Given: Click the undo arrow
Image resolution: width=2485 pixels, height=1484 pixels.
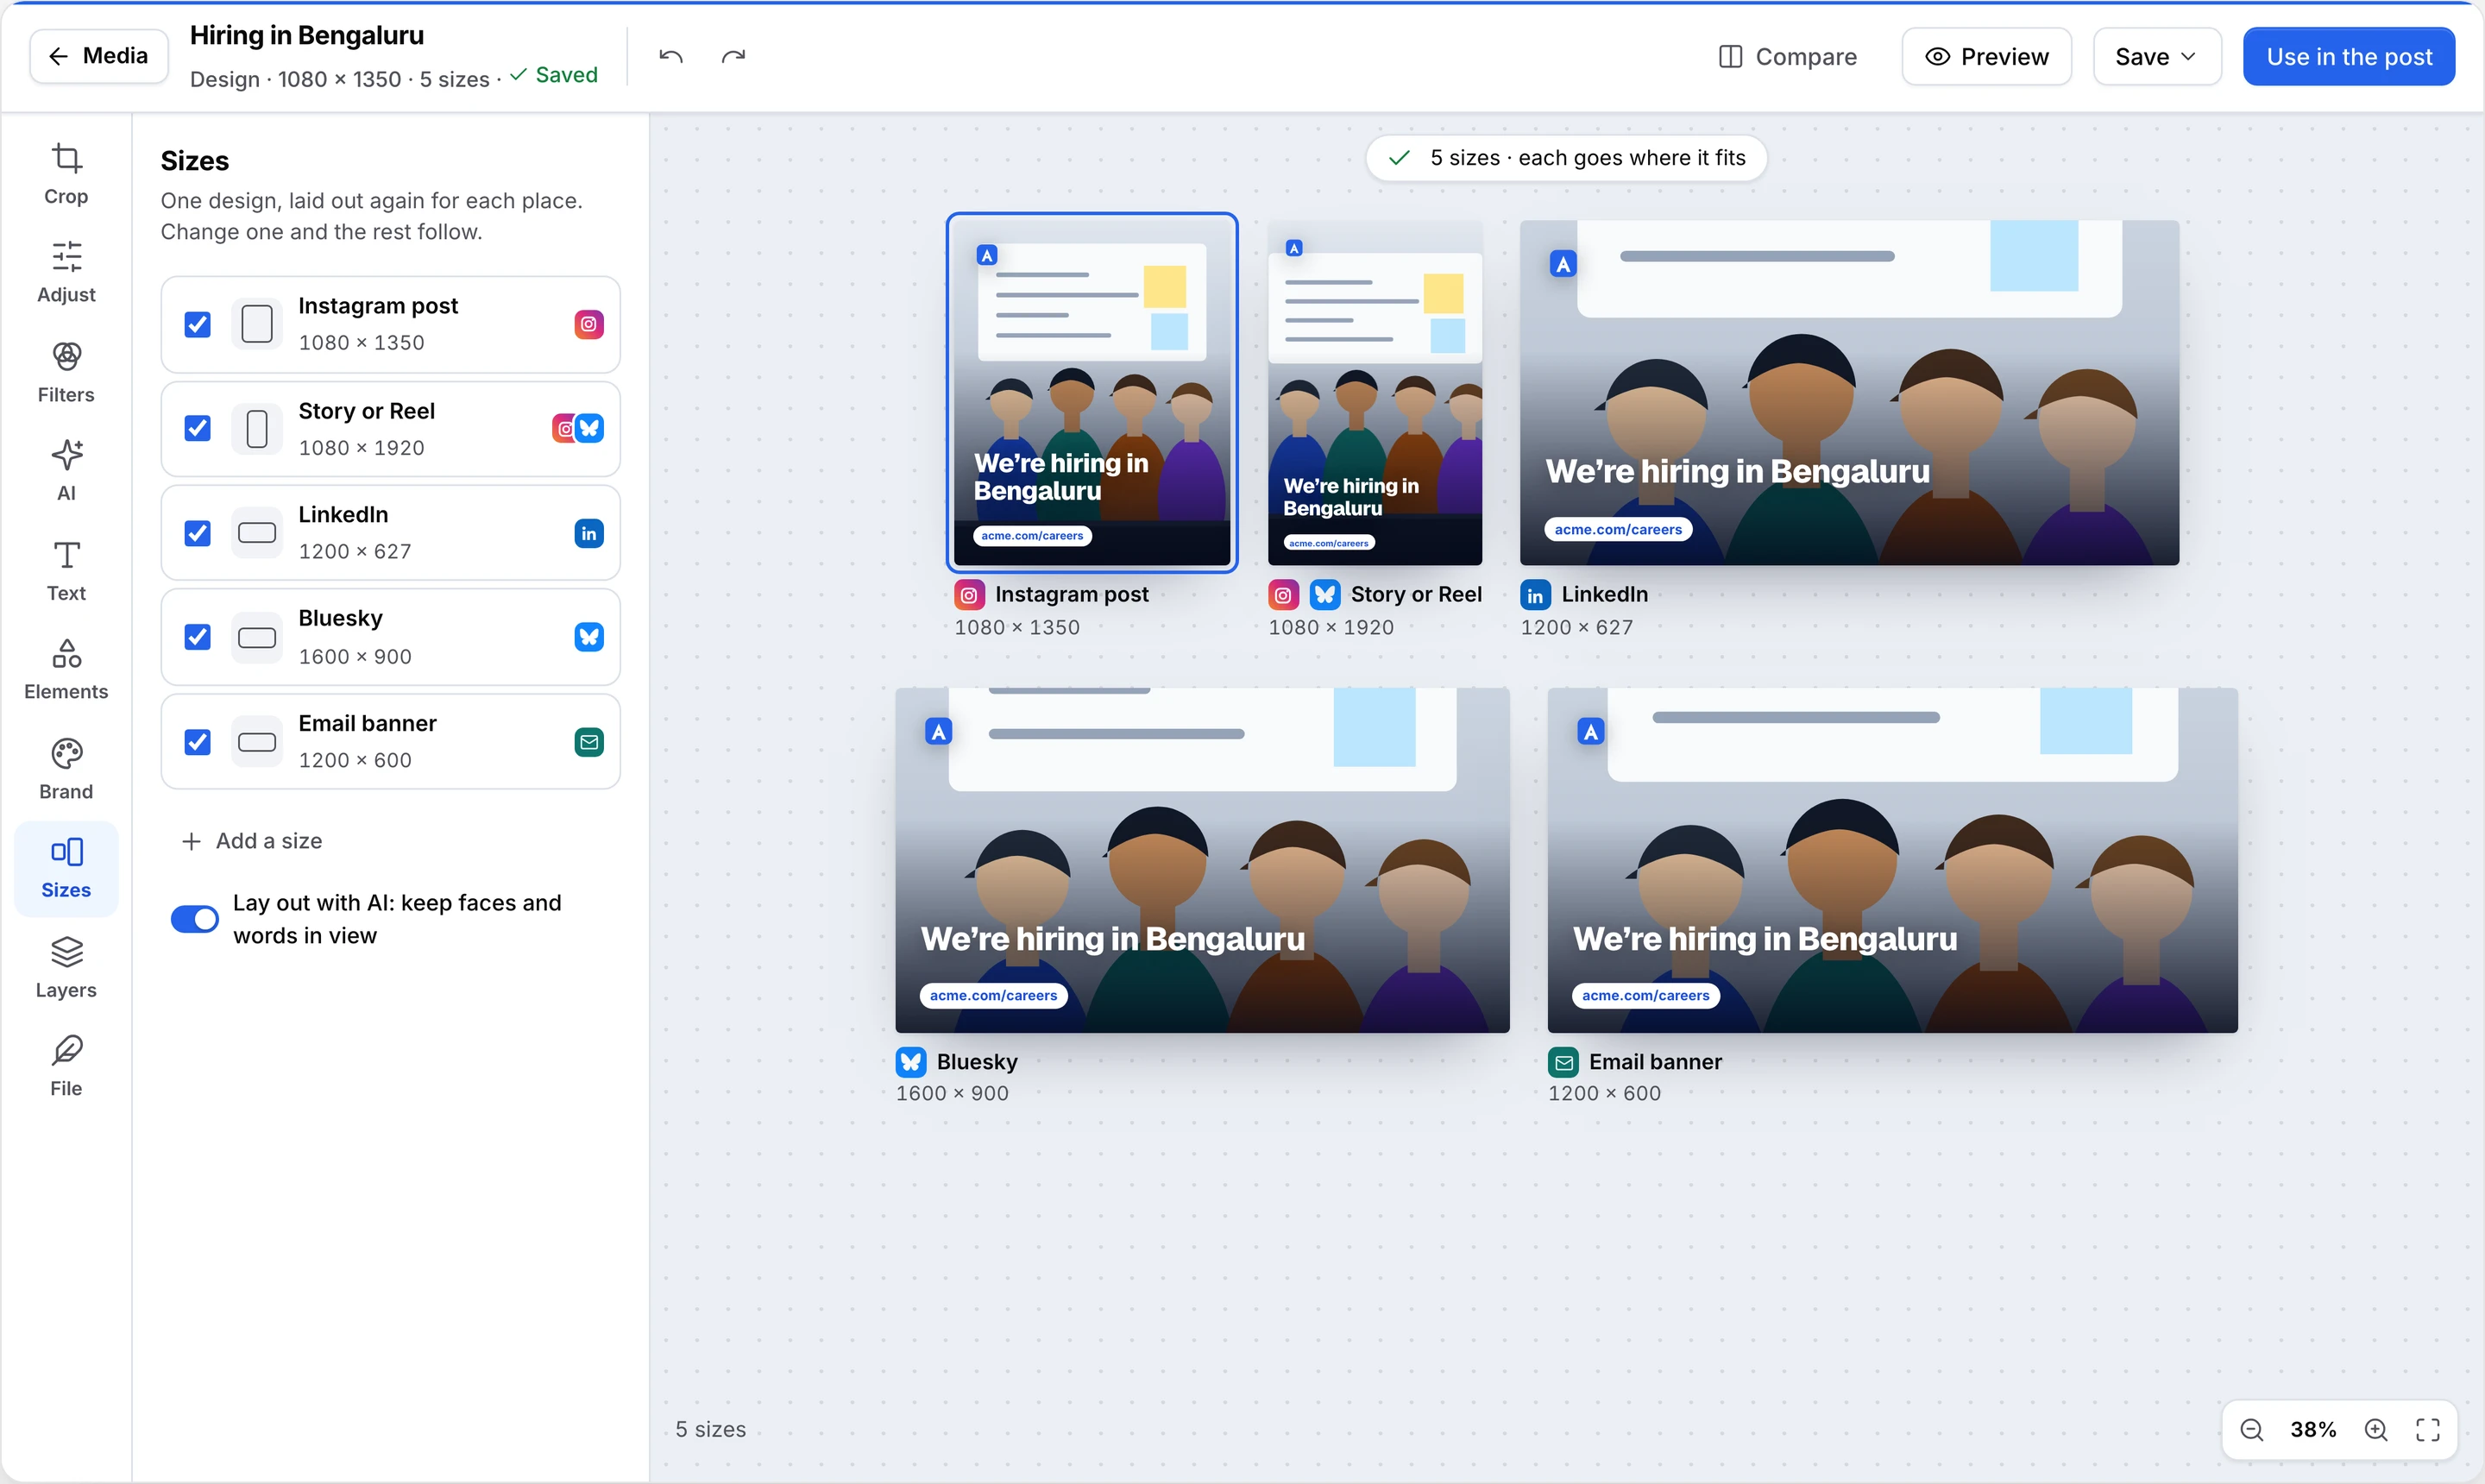Looking at the screenshot, I should (x=671, y=57).
